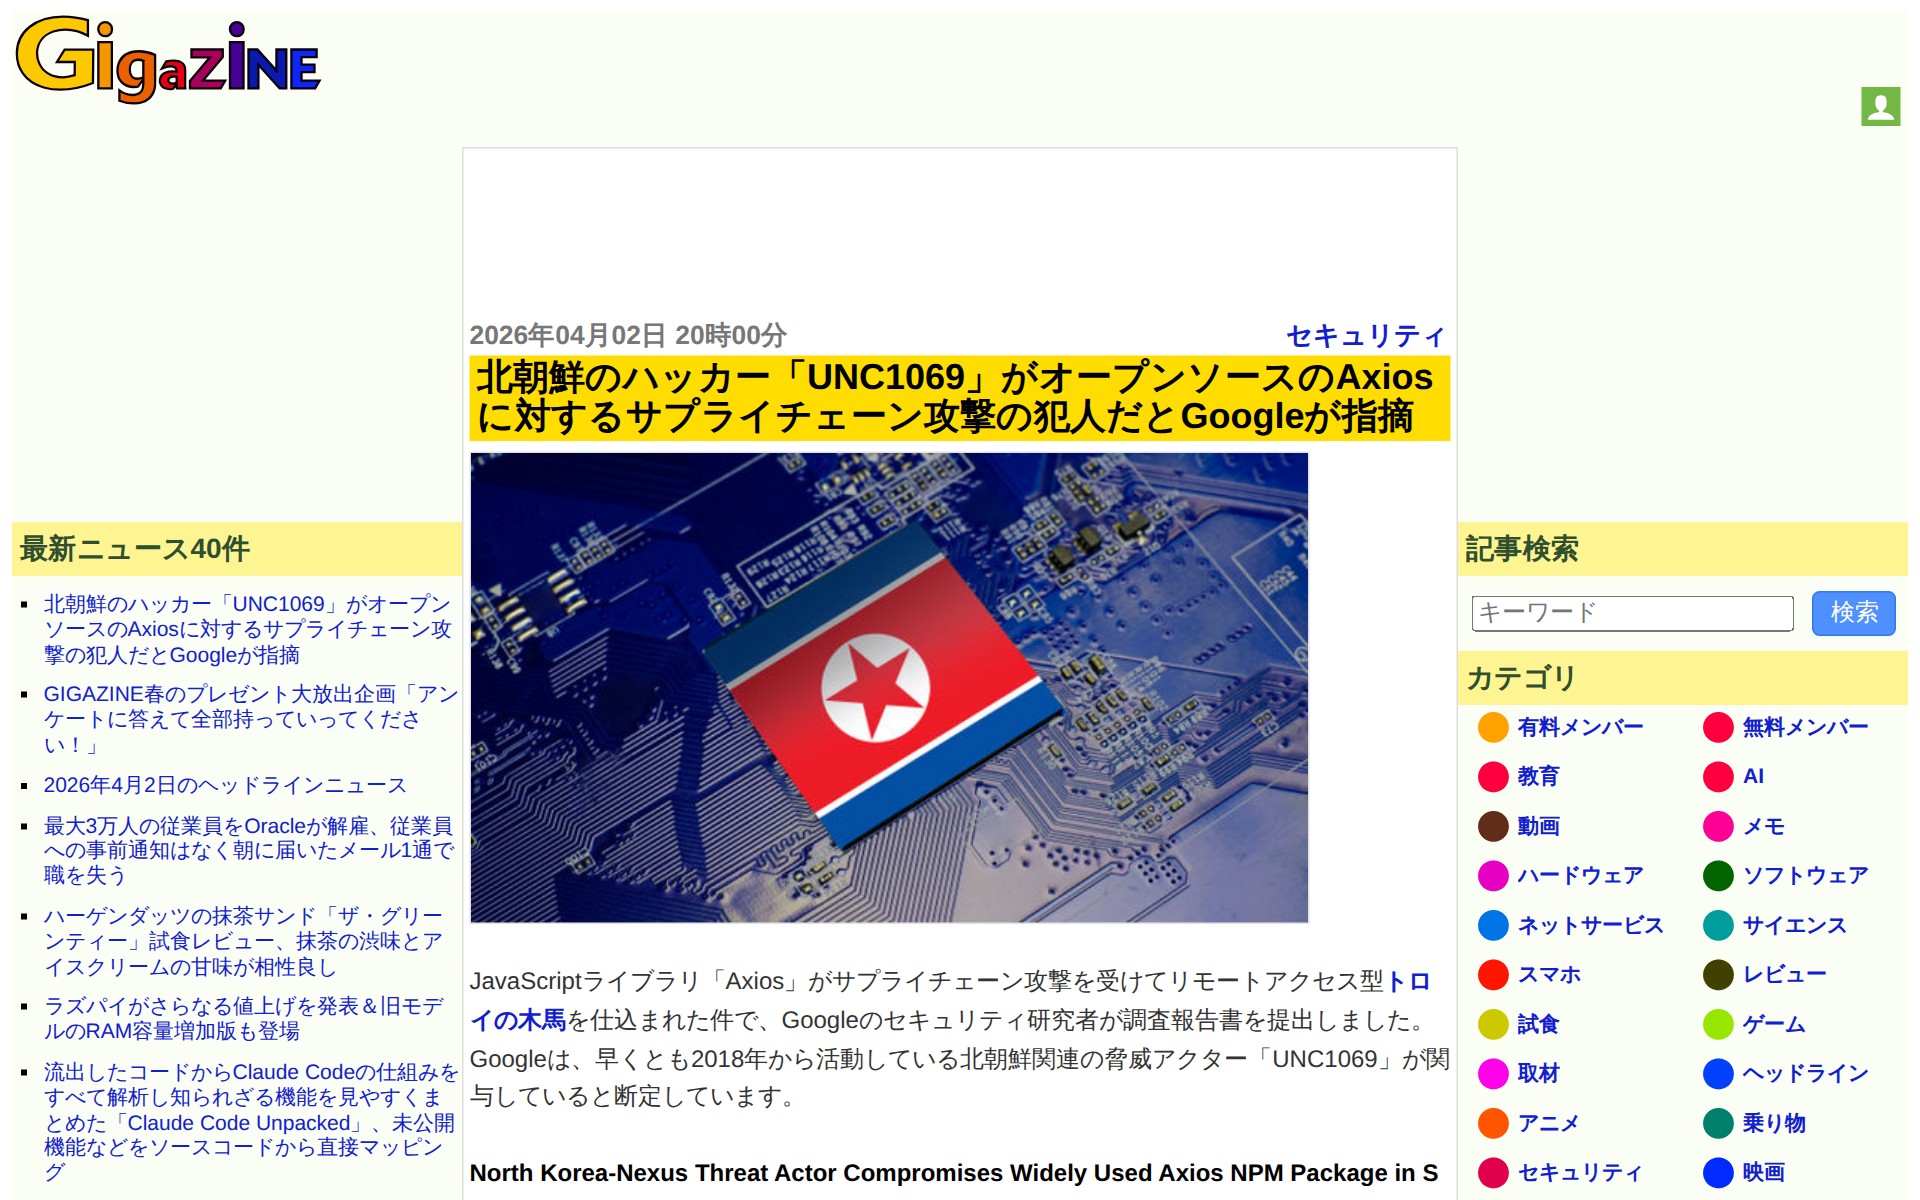The width and height of the screenshot is (1920, 1200).
Task: Select the 取材 category link
Action: pyautogui.click(x=1538, y=1073)
